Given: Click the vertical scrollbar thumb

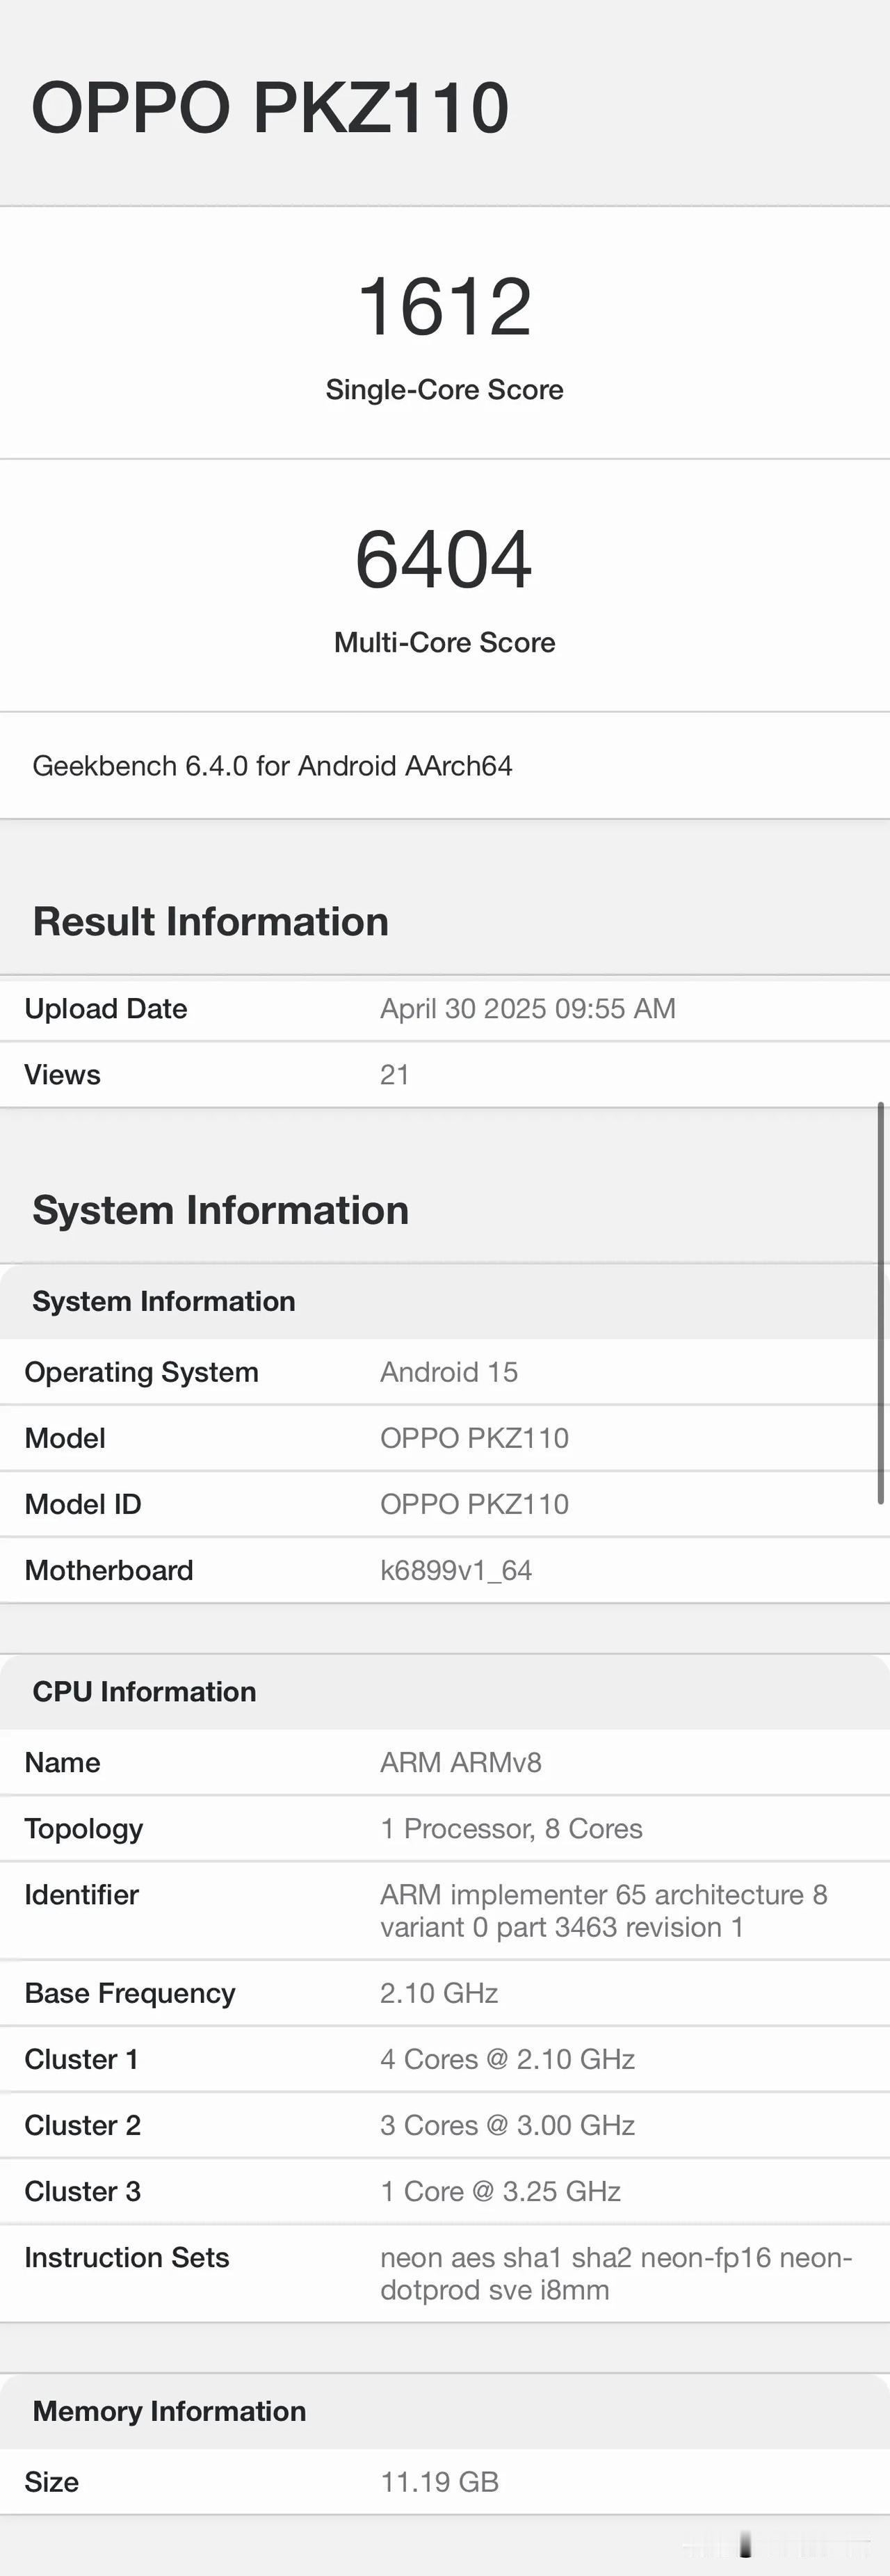Looking at the screenshot, I should coord(881,1303).
